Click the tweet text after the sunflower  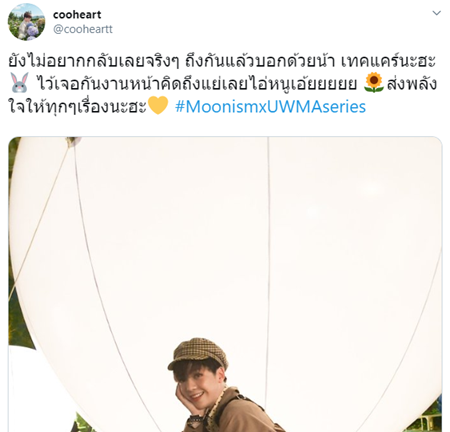tap(412, 84)
